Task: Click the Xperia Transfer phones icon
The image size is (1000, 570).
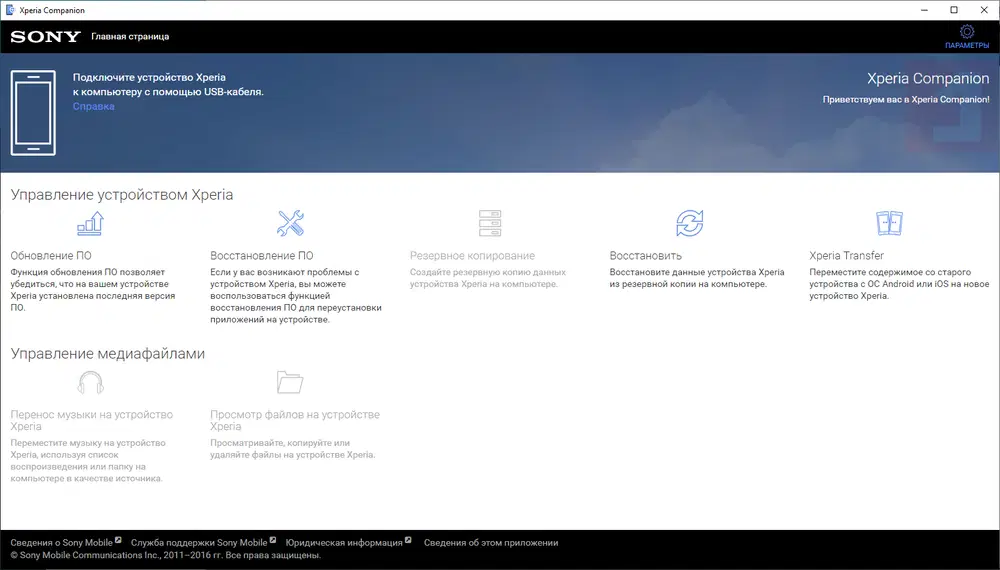Action: (889, 223)
